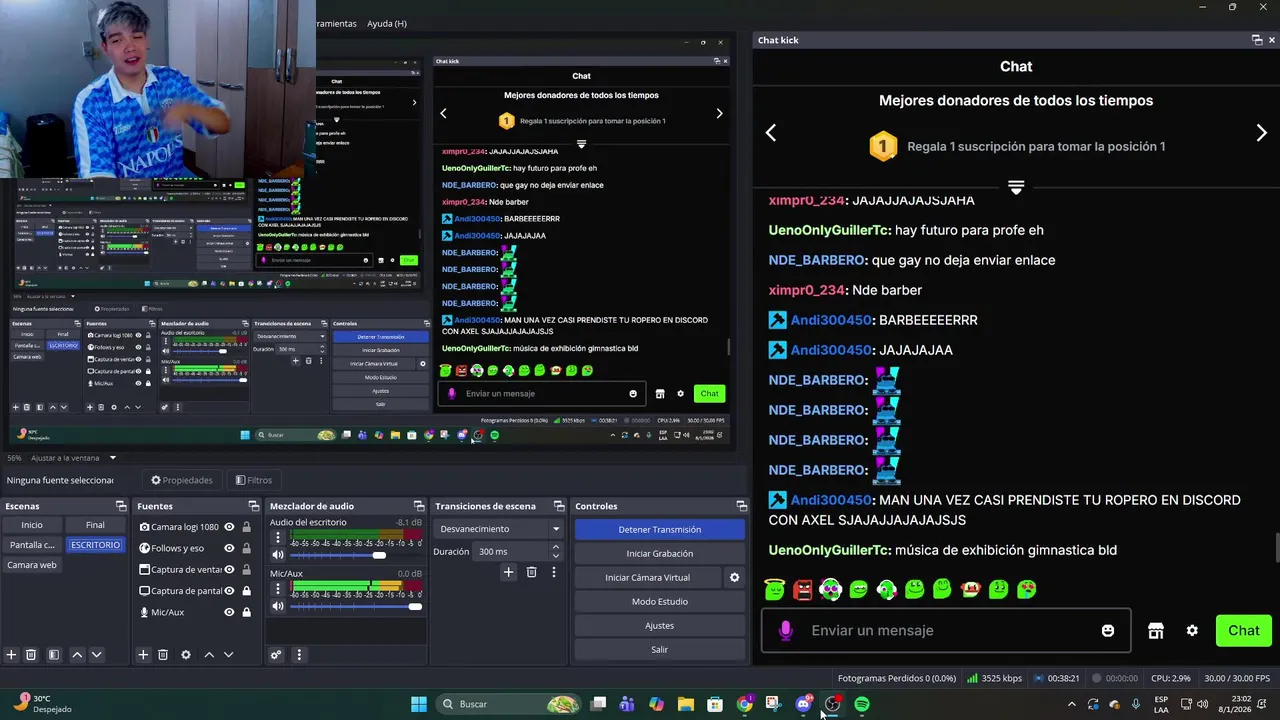
Task: Click Enviar un mensaje chat input
Action: click(945, 630)
